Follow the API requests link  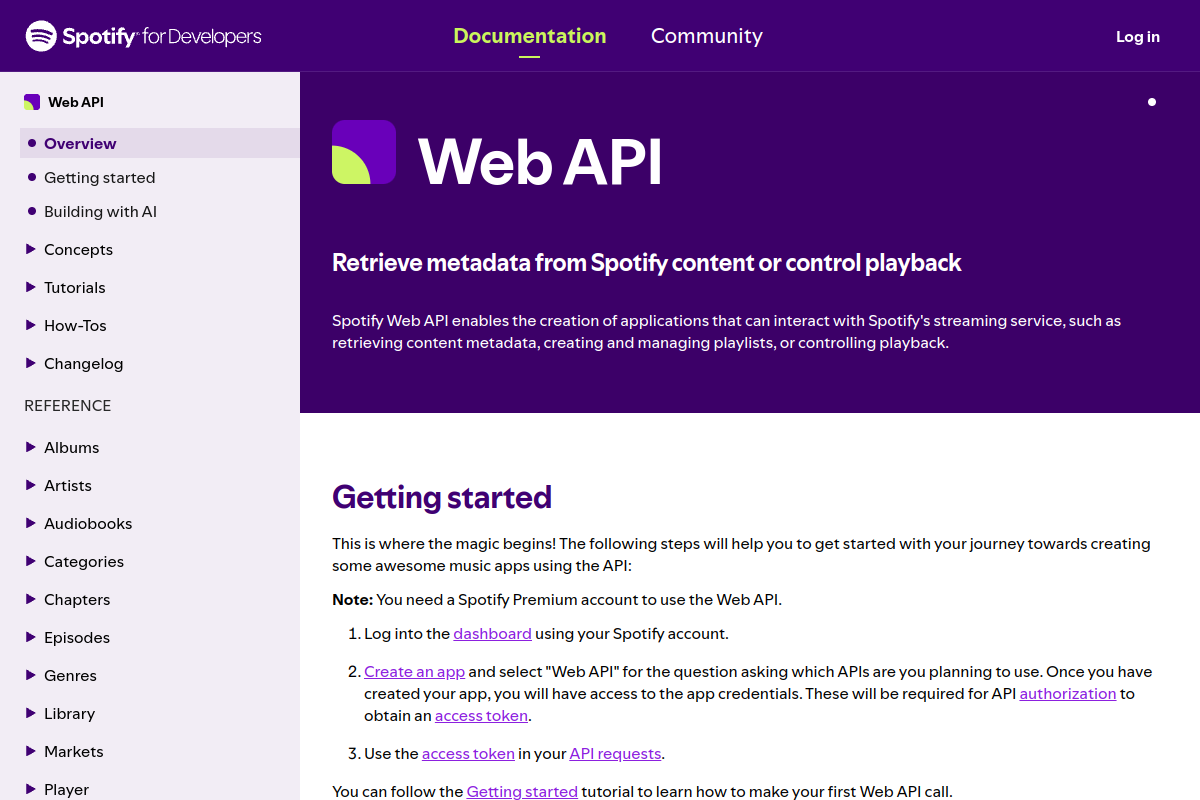[615, 753]
